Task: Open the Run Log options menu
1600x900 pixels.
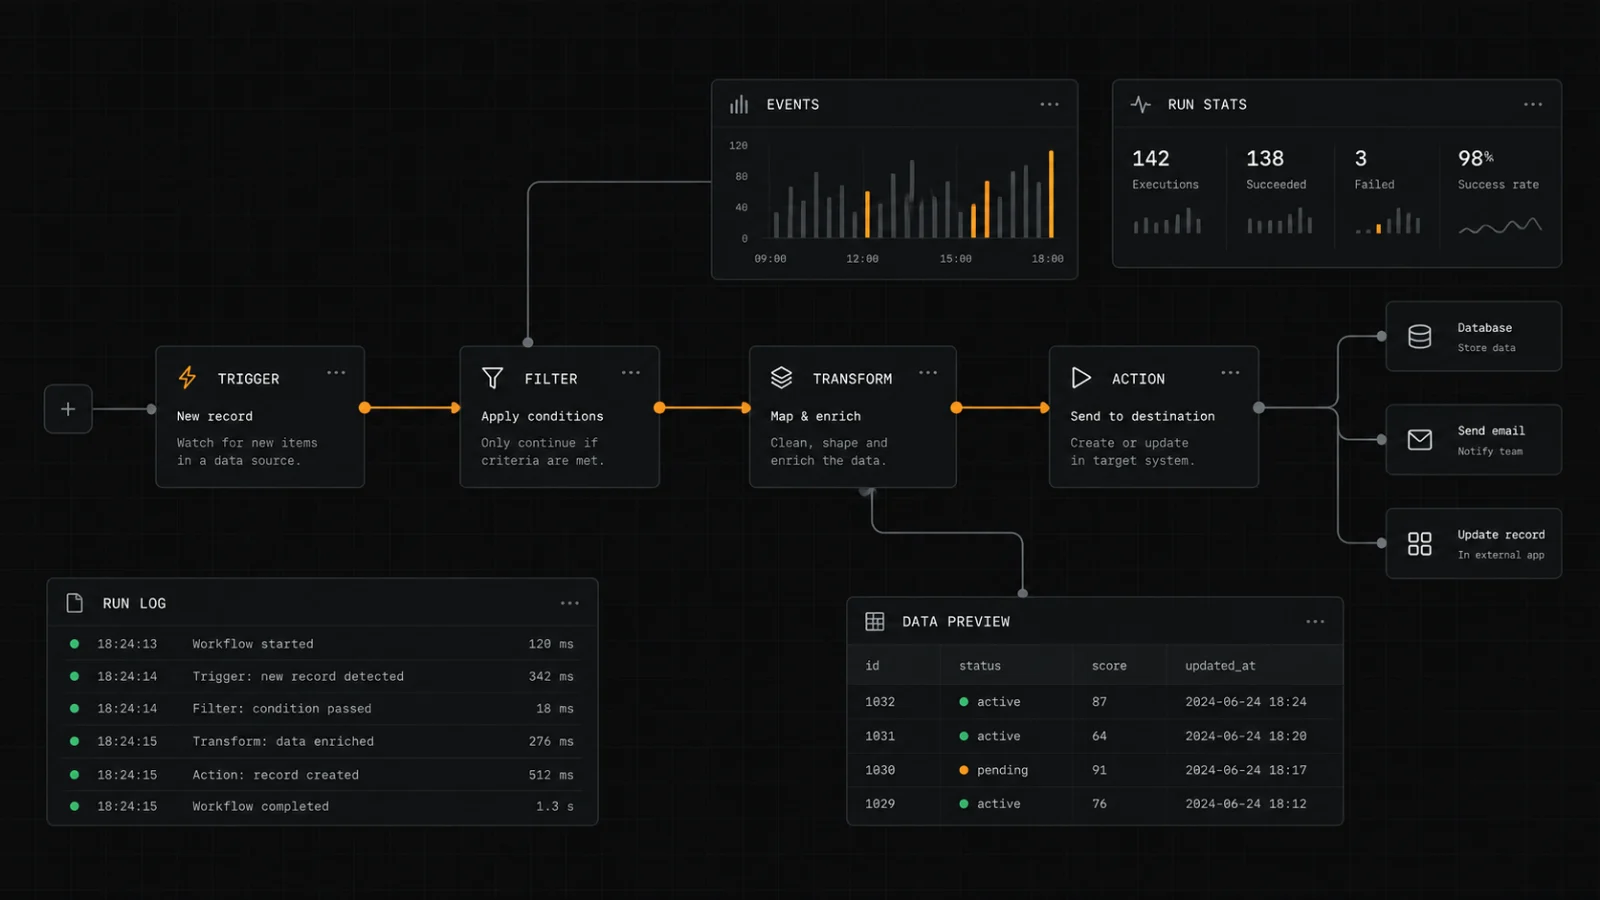Action: [570, 603]
